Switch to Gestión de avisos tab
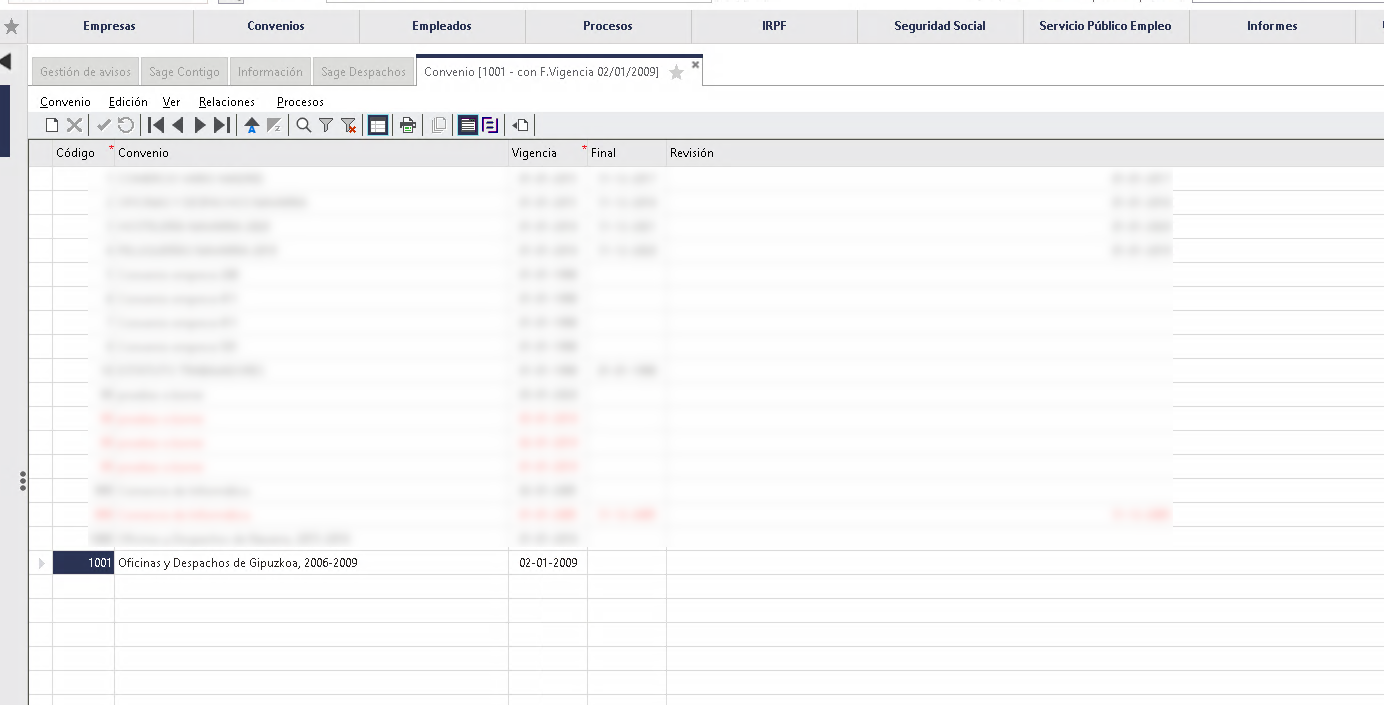 point(85,72)
